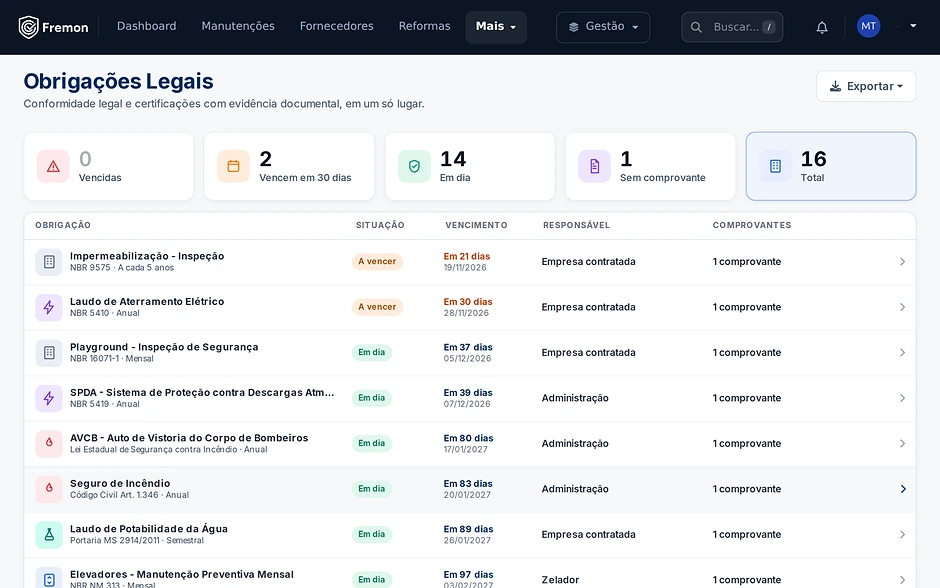This screenshot has height=588, width=940.
Task: Click the MT user avatar
Action: click(868, 26)
